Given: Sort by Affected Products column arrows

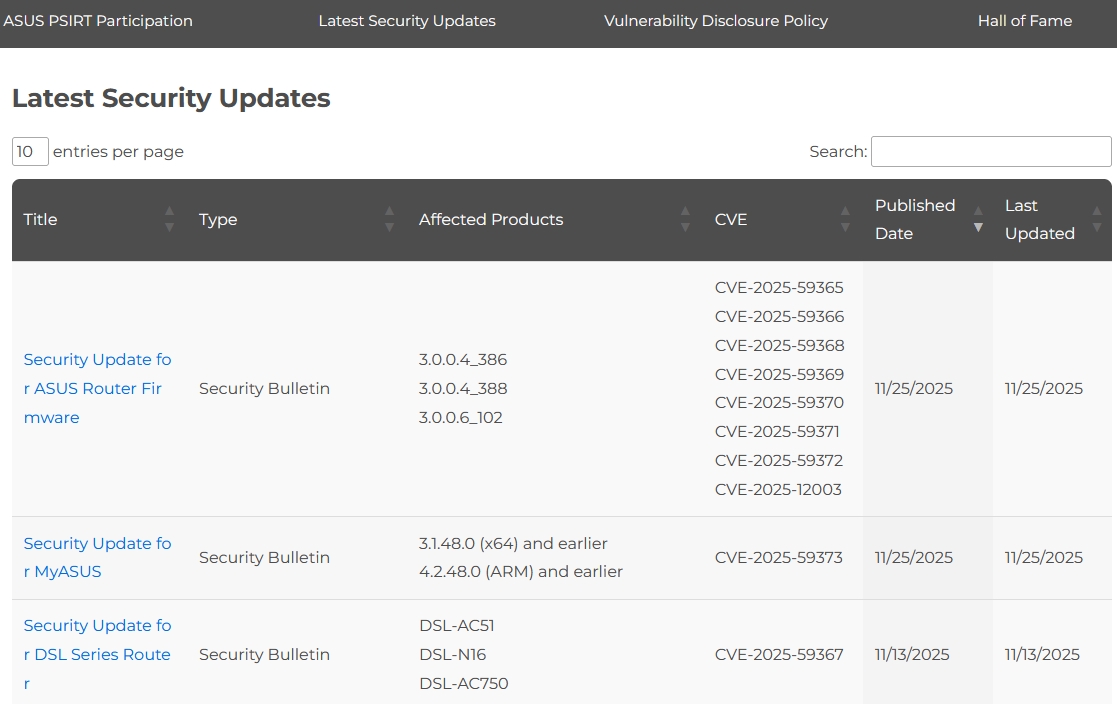Looking at the screenshot, I should click(685, 220).
